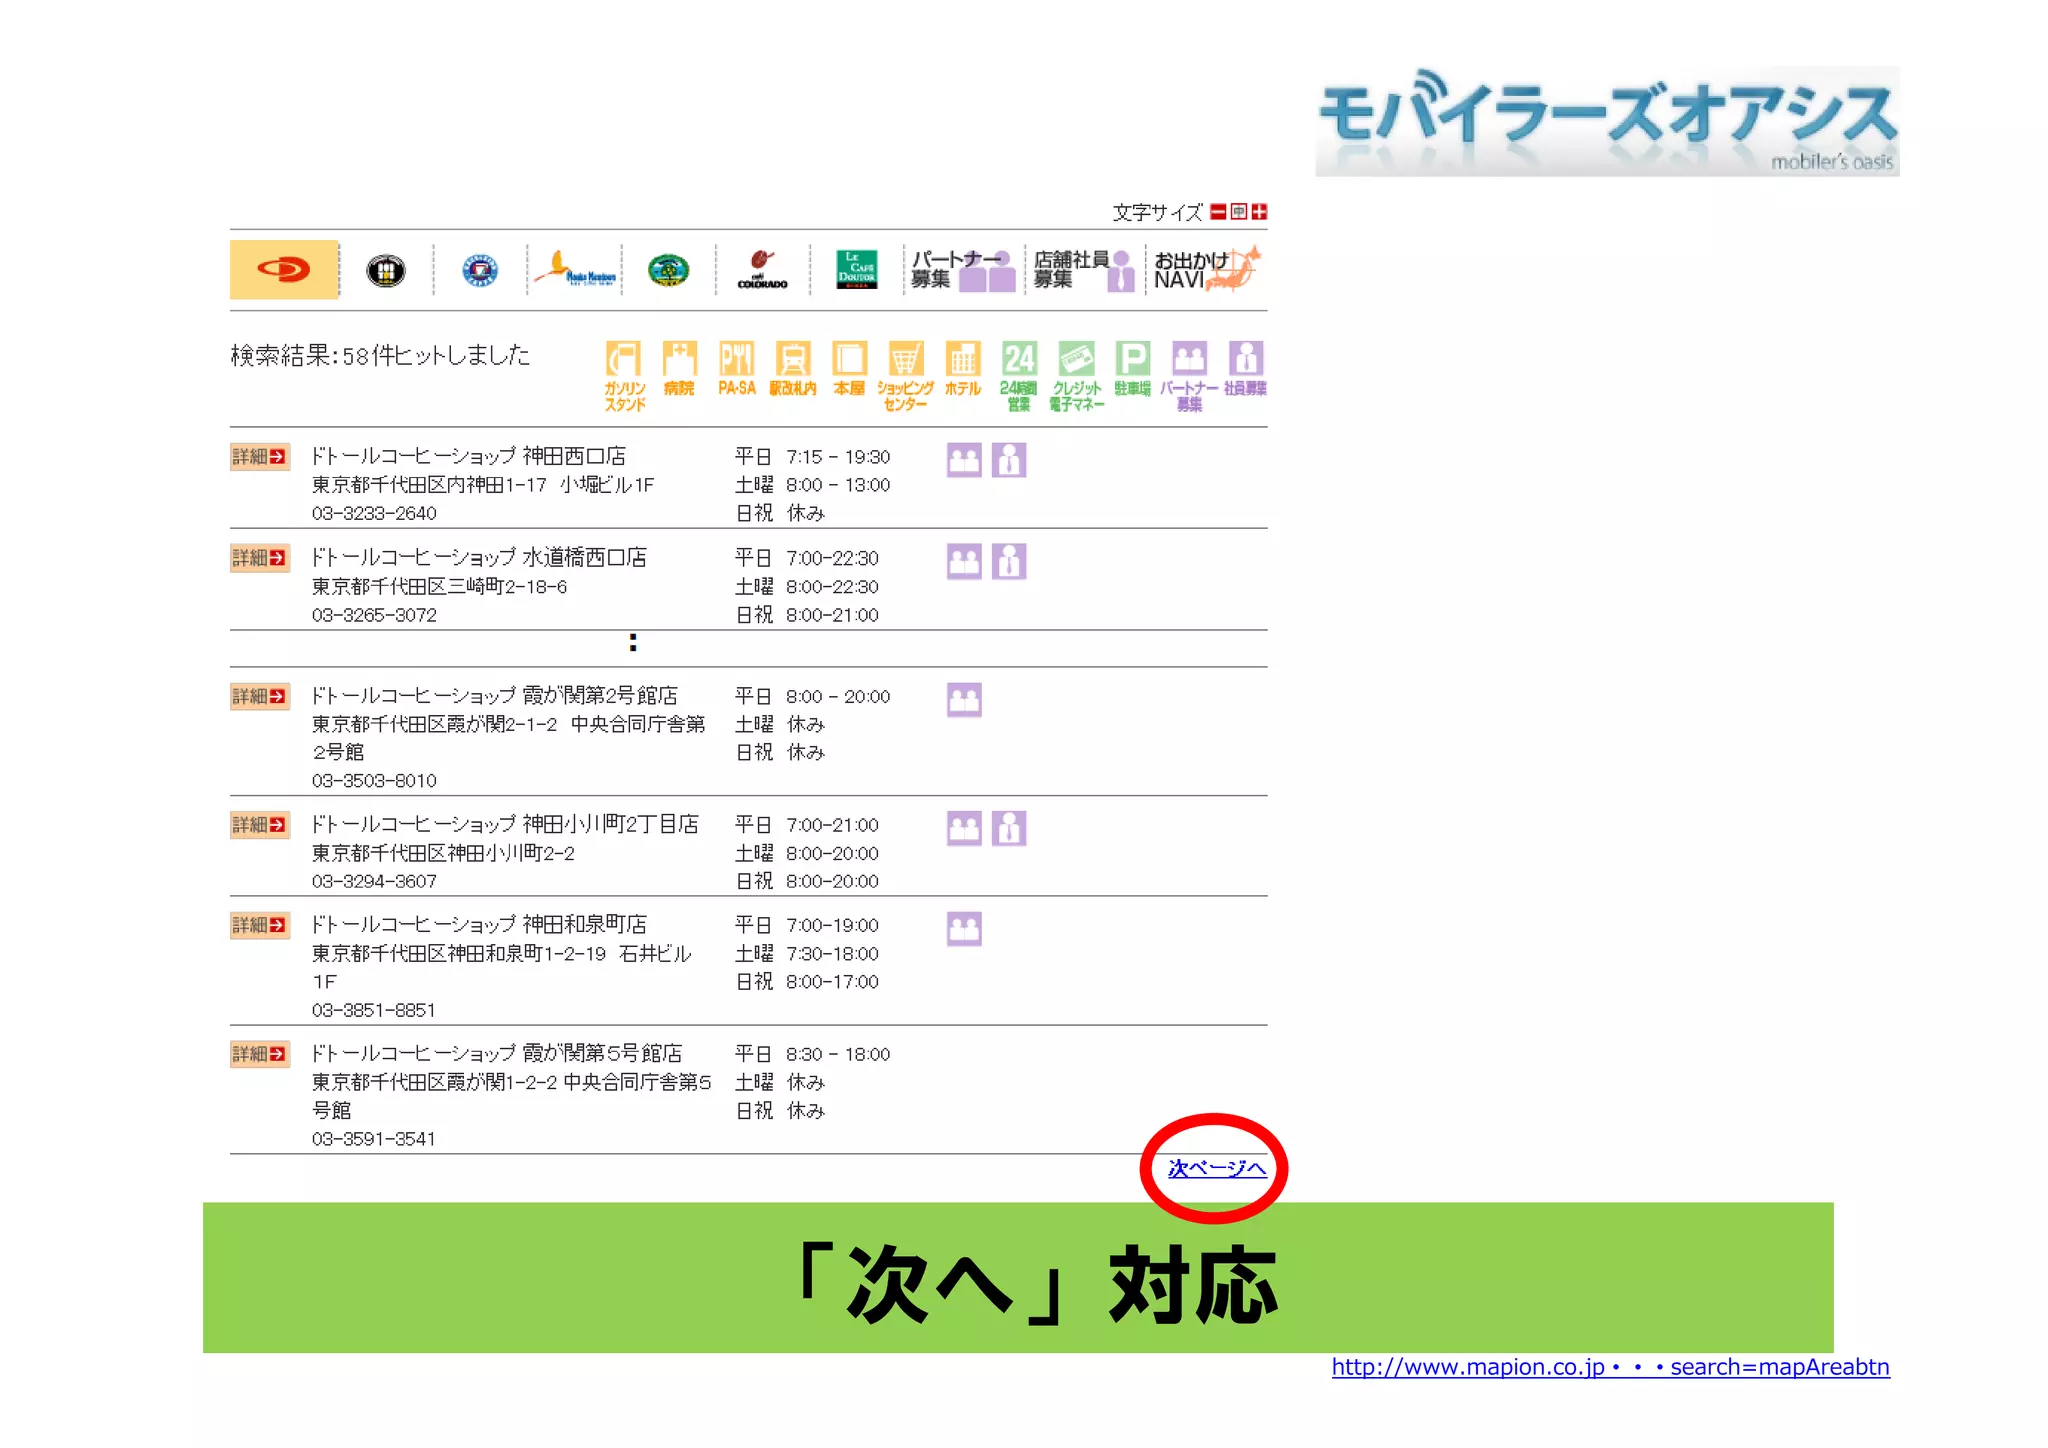
Task: Select phone number 03-3265-3072
Action: (x=374, y=615)
